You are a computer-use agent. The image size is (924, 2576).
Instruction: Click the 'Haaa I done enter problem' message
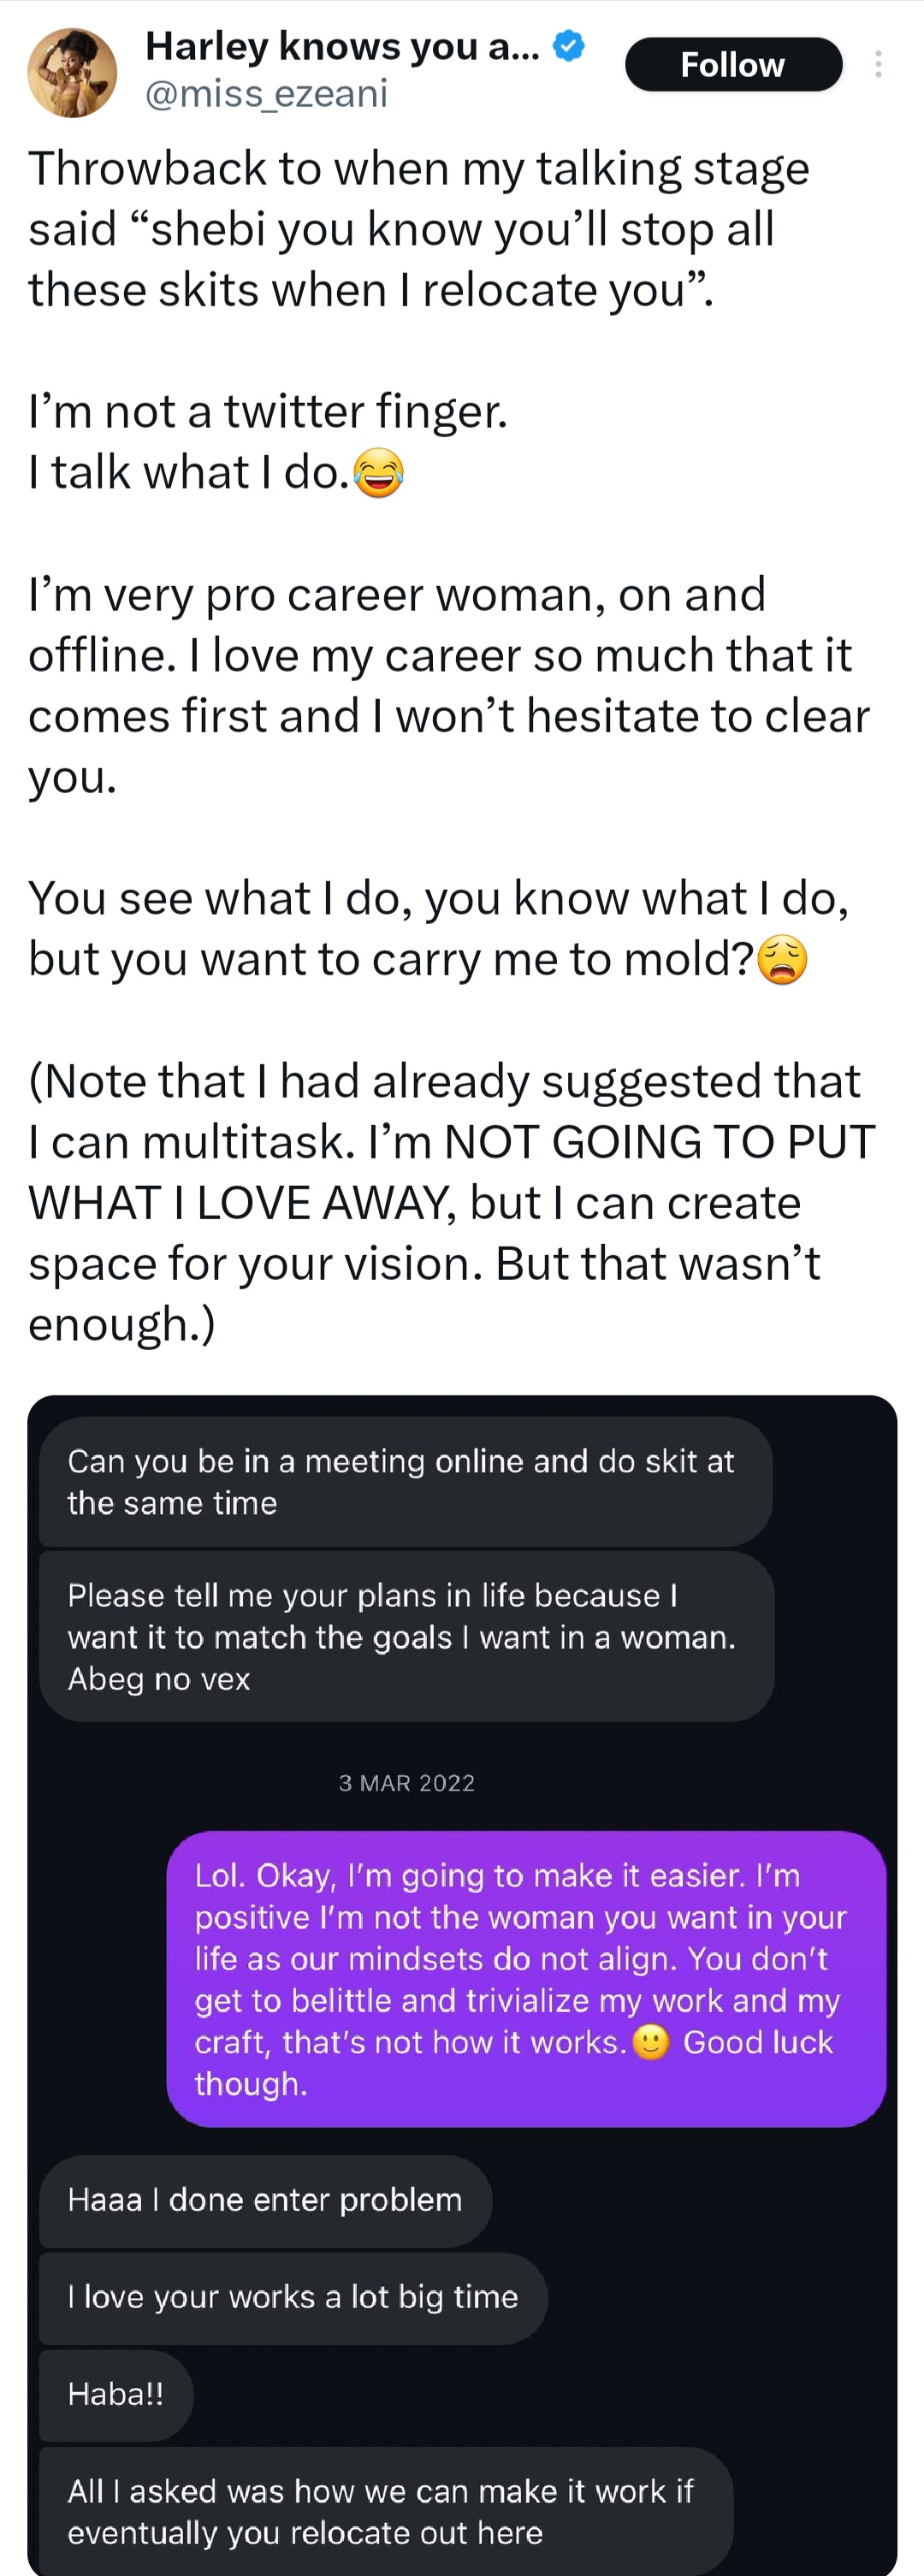(265, 2200)
